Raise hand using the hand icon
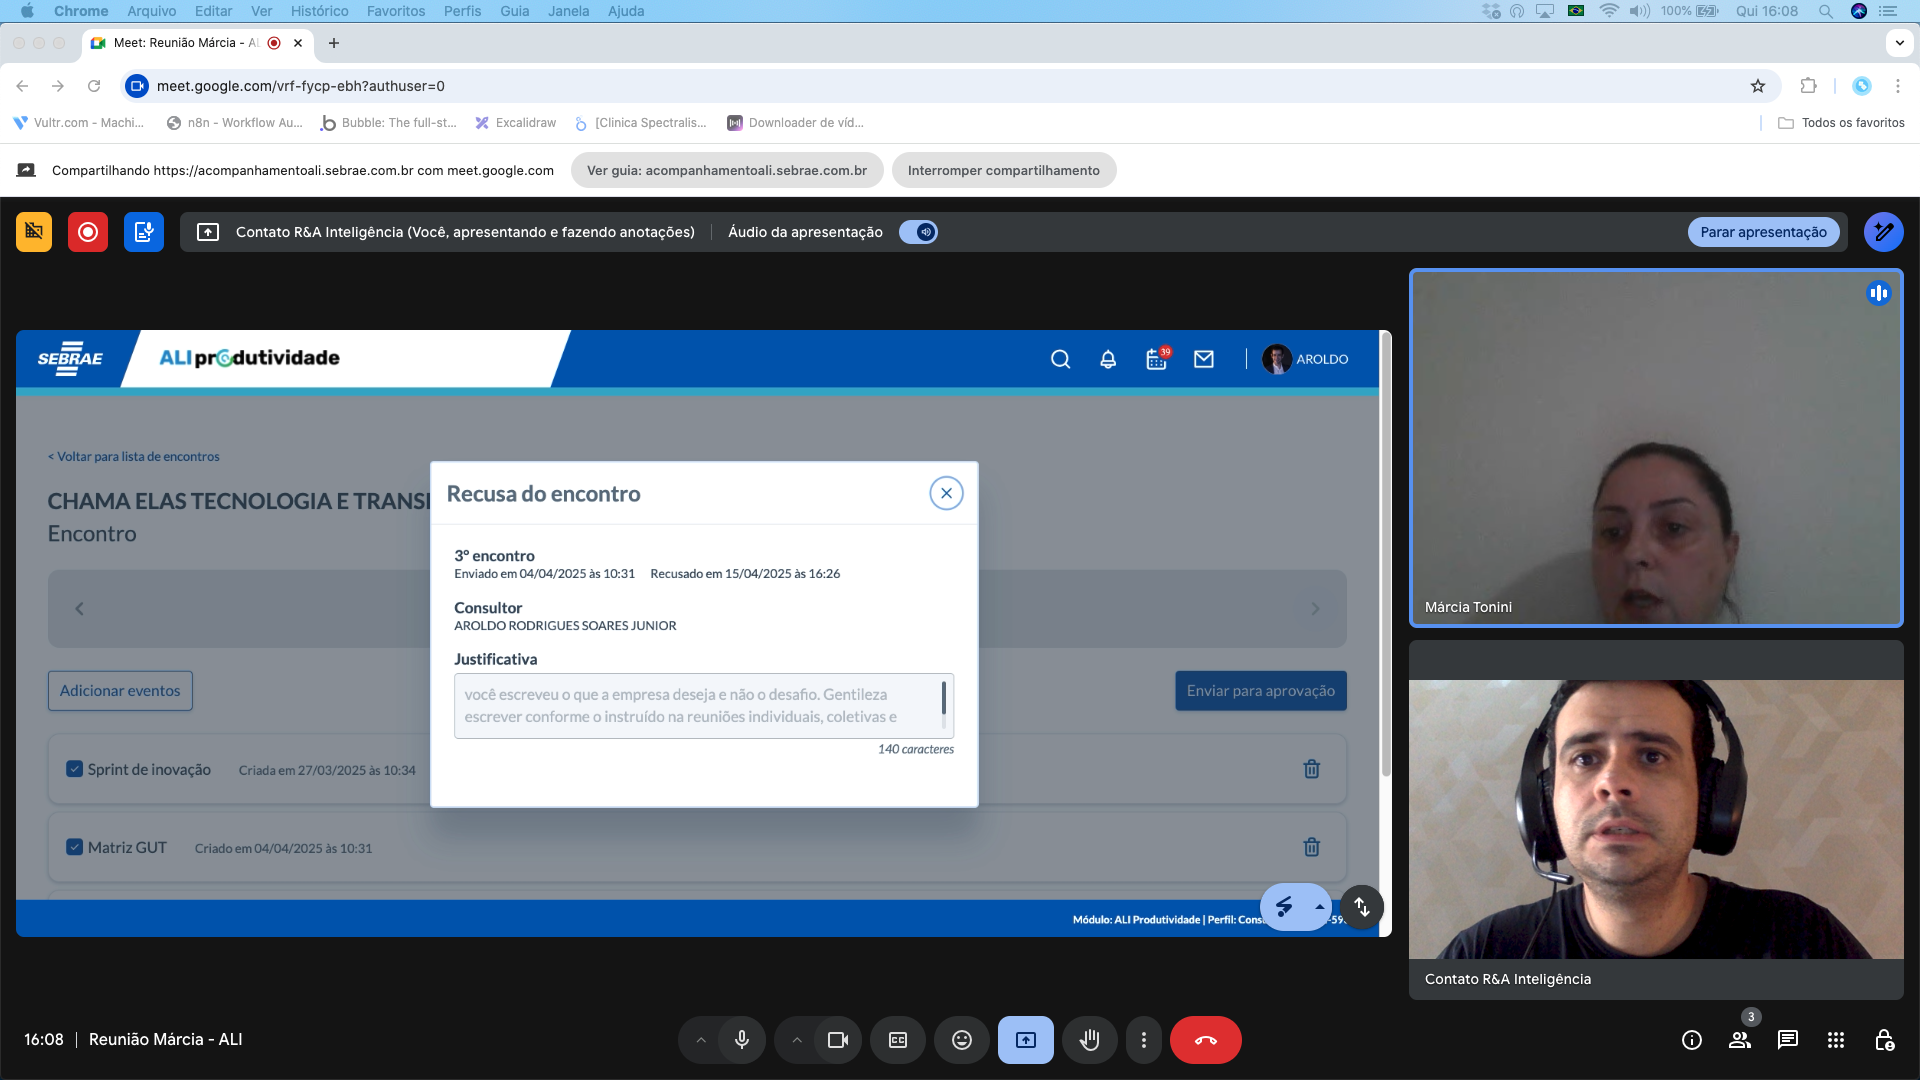The image size is (1920, 1080). click(1089, 1040)
